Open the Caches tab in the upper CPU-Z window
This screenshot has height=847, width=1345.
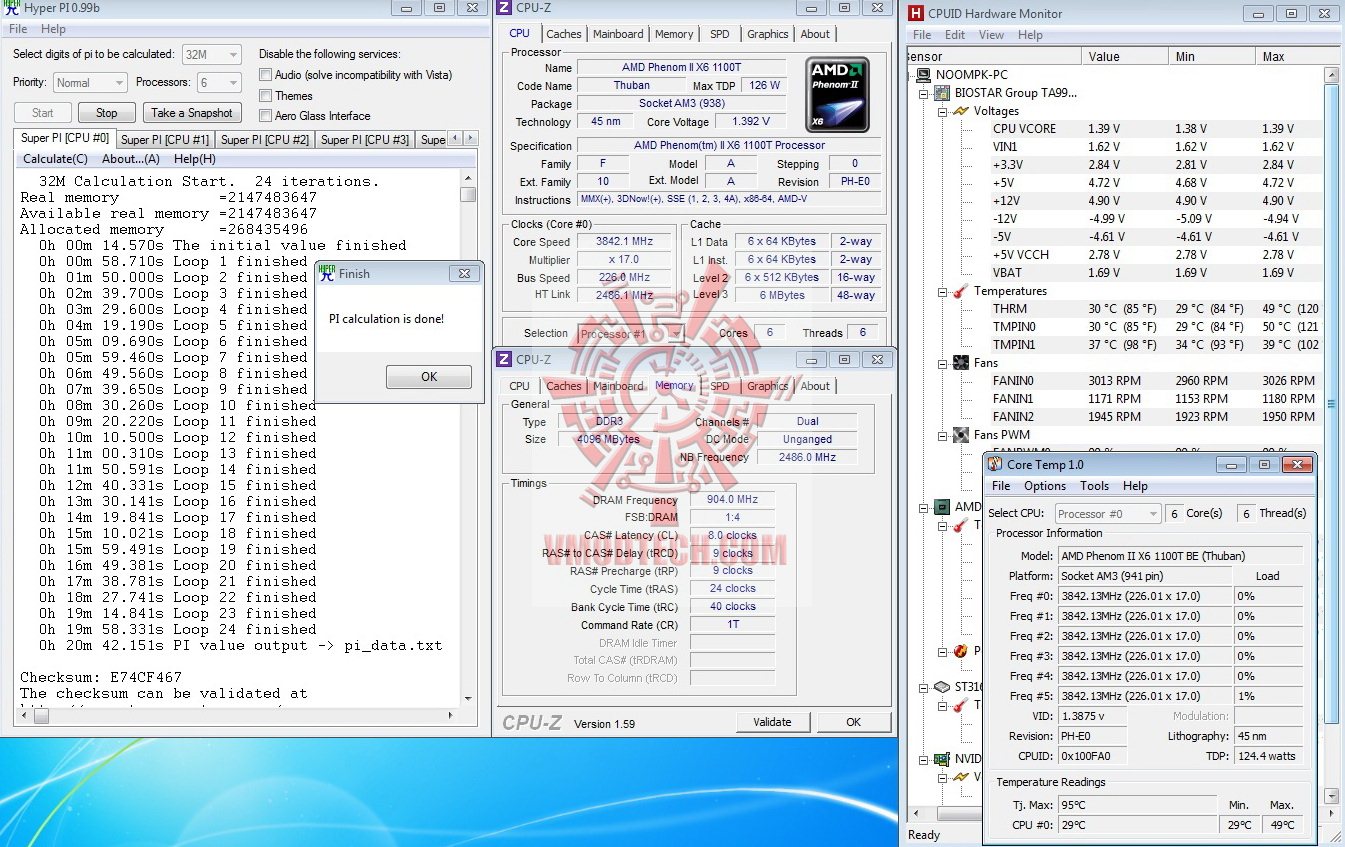563,34
